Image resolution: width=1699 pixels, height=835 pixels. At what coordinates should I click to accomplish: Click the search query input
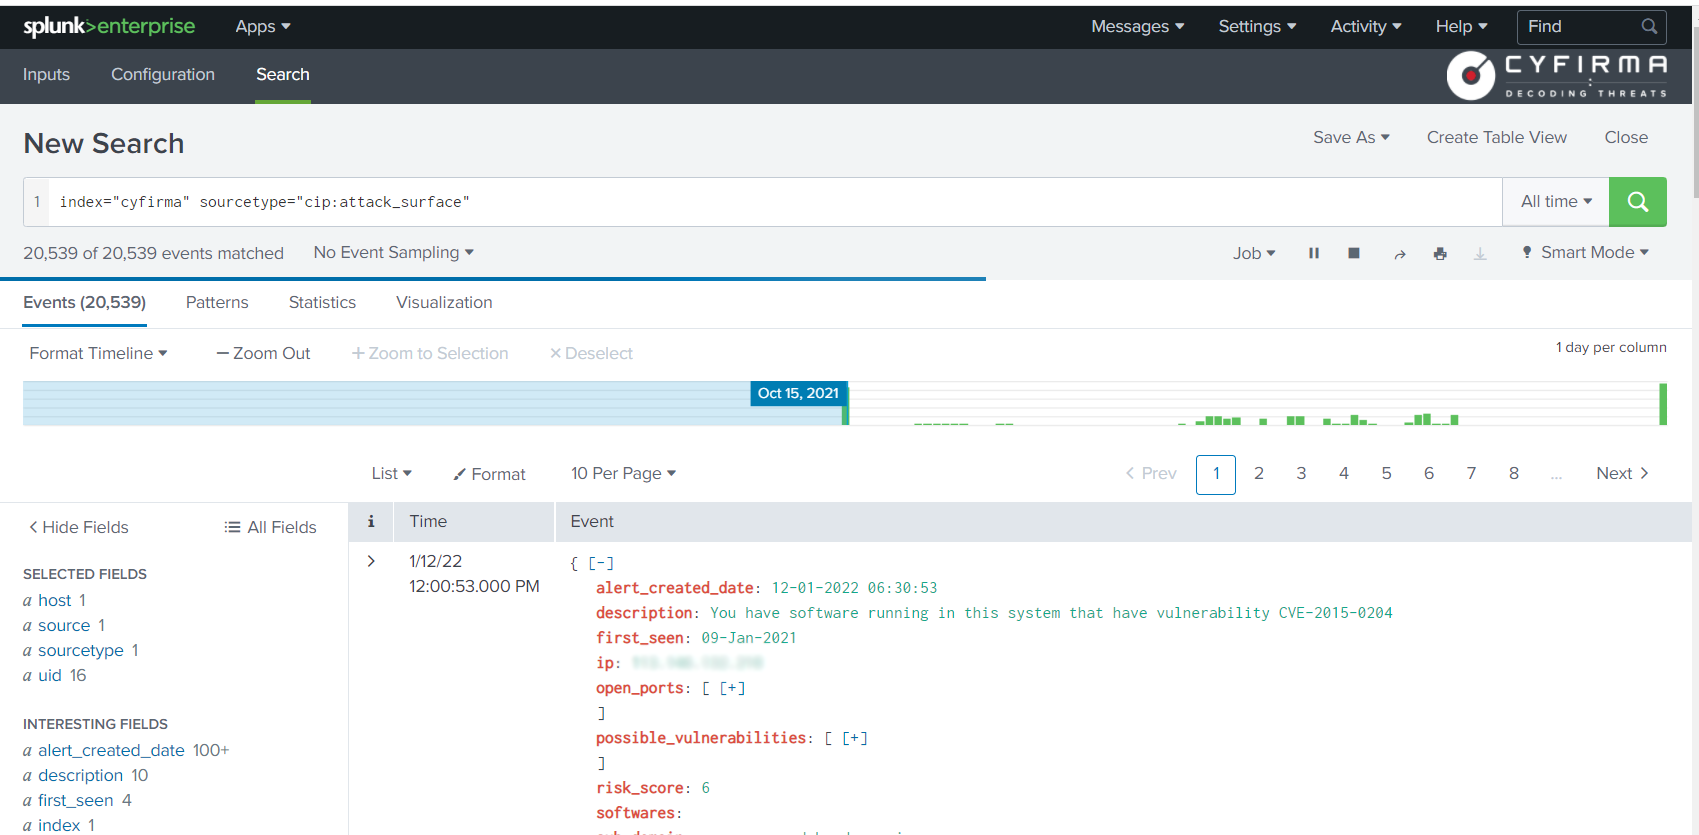[775, 202]
